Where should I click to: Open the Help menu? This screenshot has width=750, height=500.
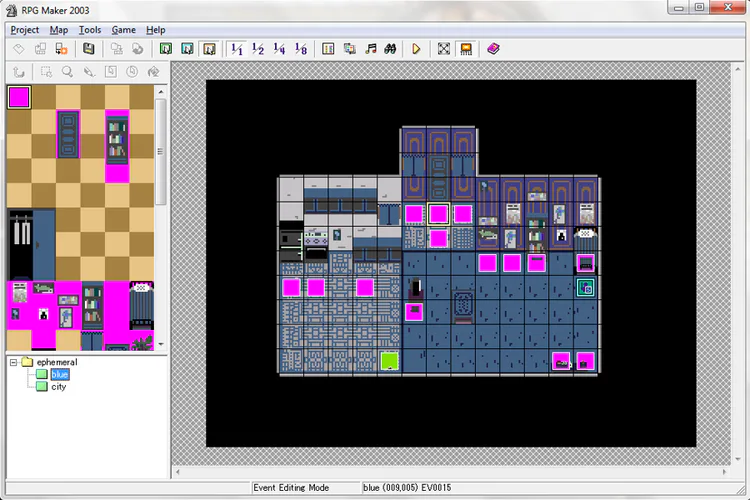point(155,30)
